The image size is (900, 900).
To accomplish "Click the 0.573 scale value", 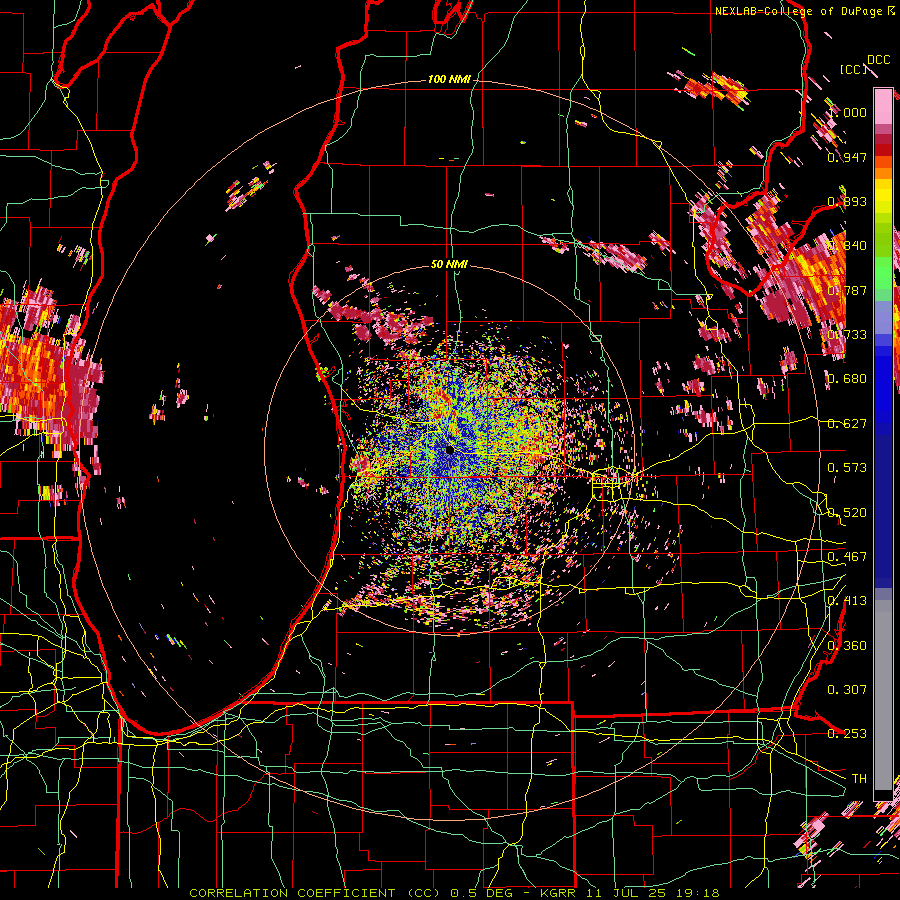I will 847,468.
